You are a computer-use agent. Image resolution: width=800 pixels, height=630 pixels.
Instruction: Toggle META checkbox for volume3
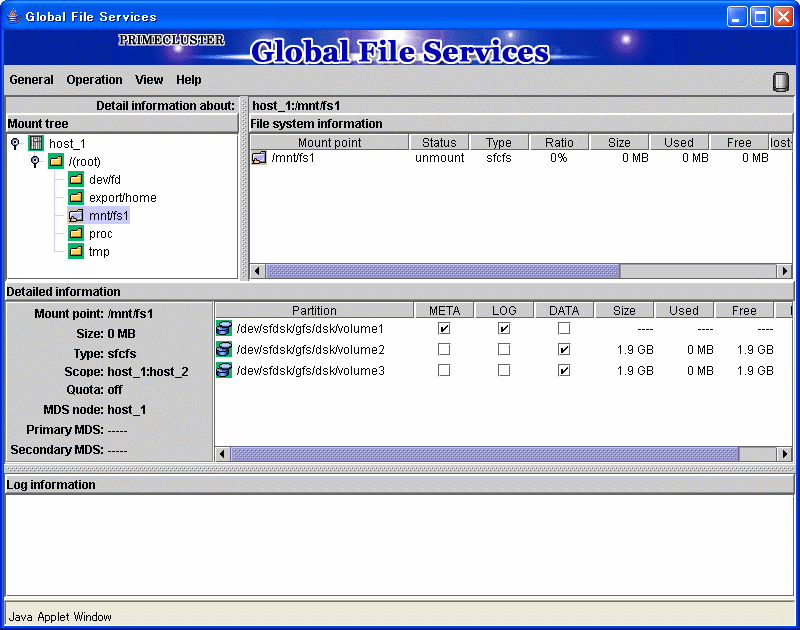click(x=444, y=370)
